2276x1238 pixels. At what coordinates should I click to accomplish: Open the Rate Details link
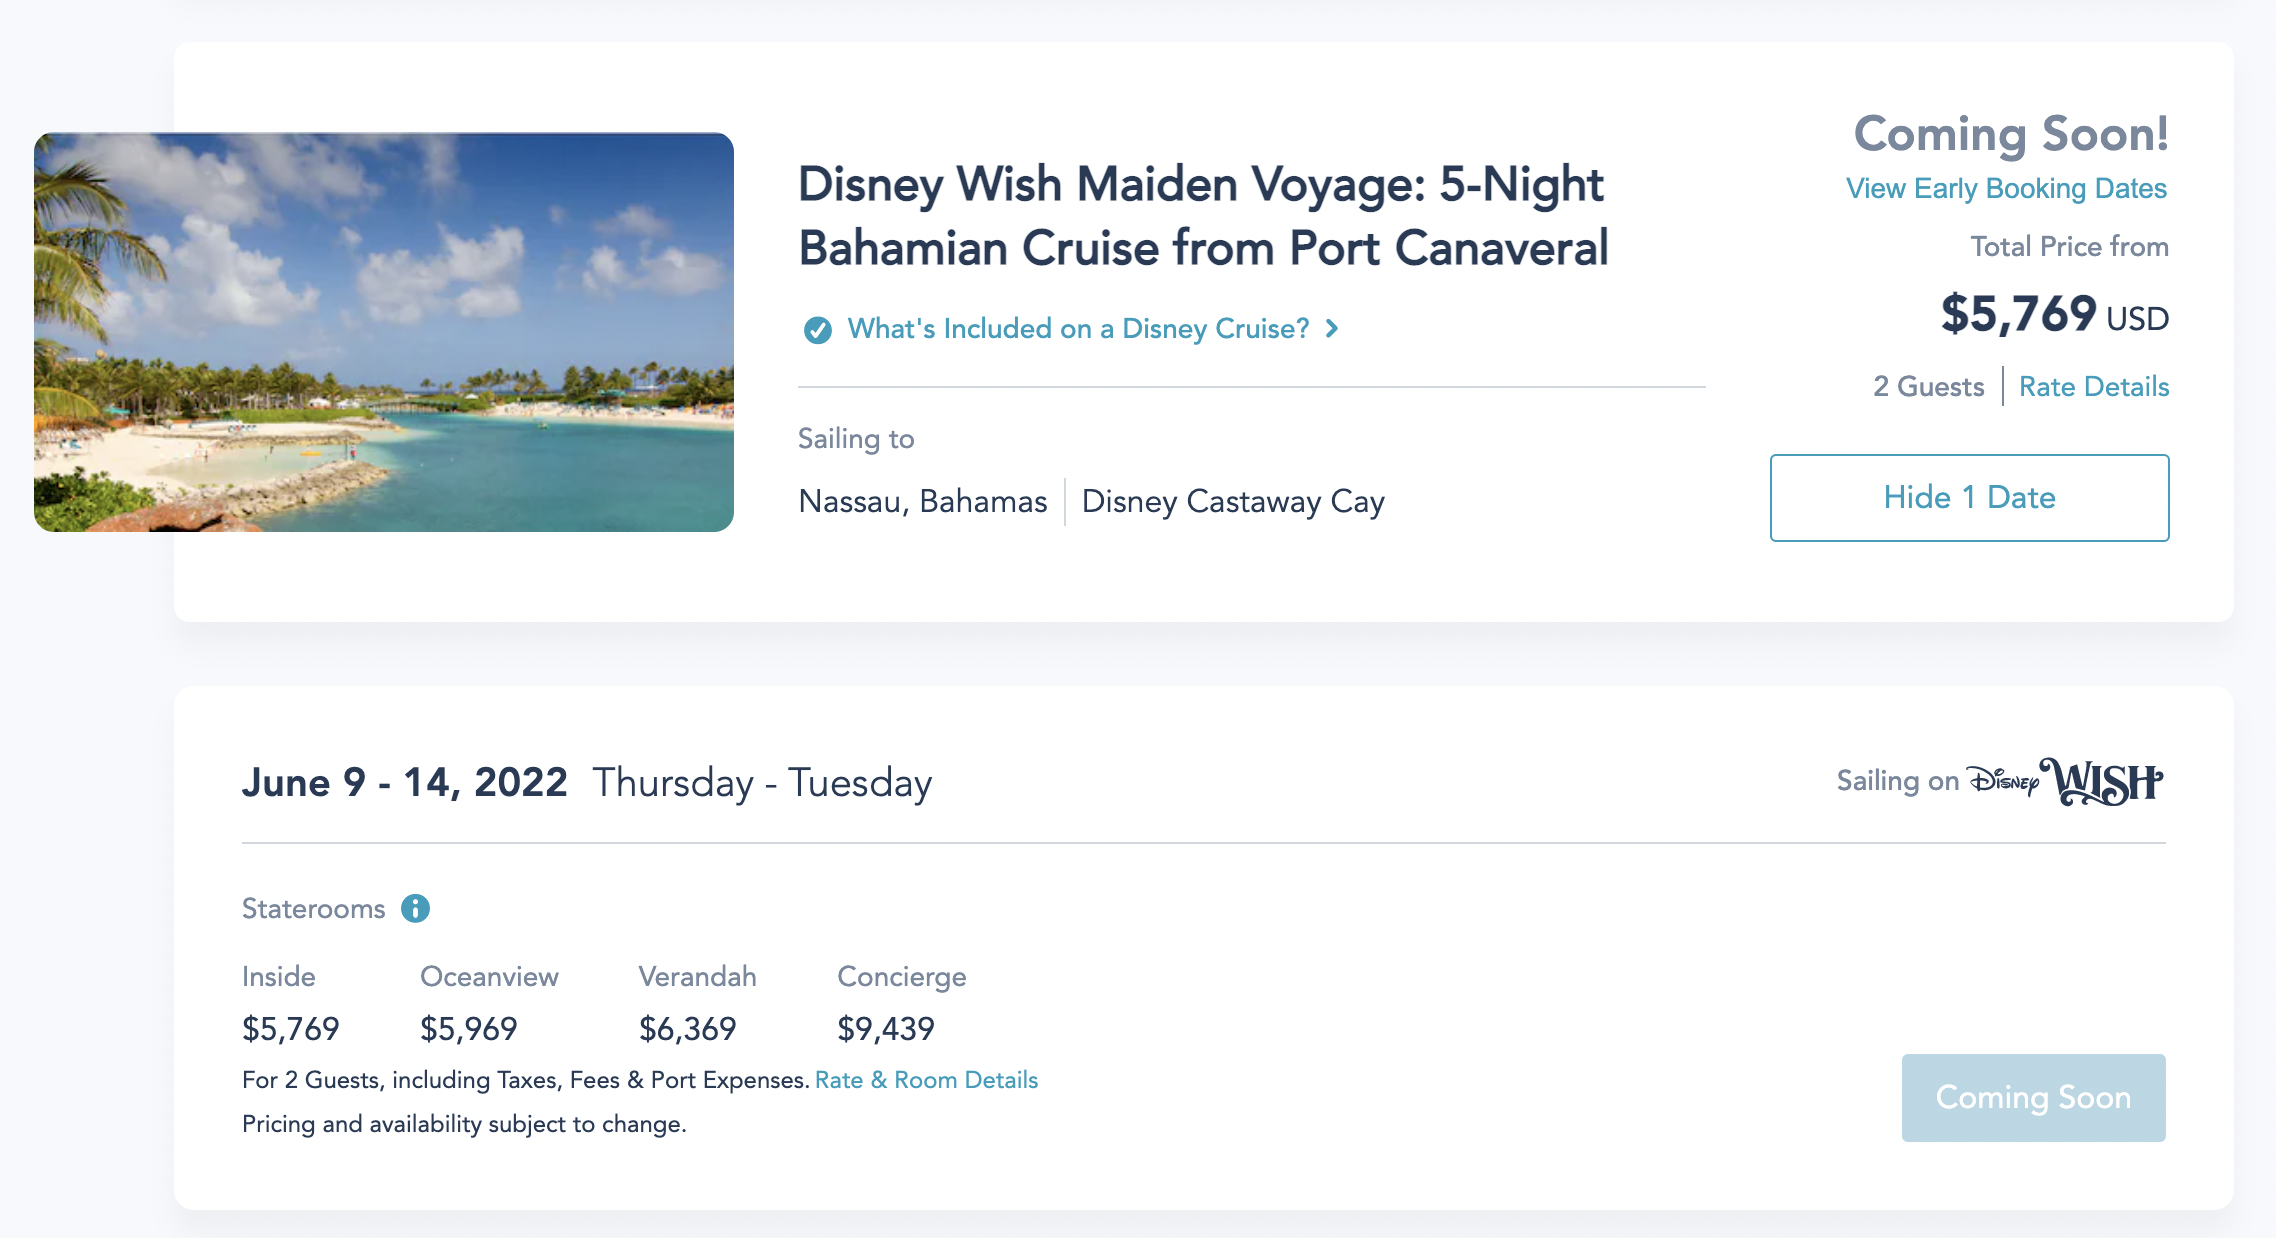[x=2093, y=387]
